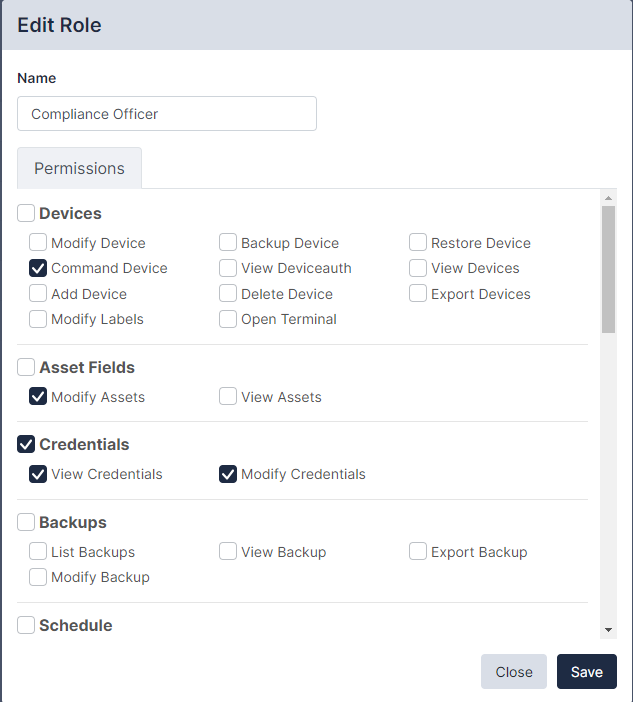Deselect the Credentials group checkbox
Image resolution: width=633 pixels, height=702 pixels.
tap(26, 444)
